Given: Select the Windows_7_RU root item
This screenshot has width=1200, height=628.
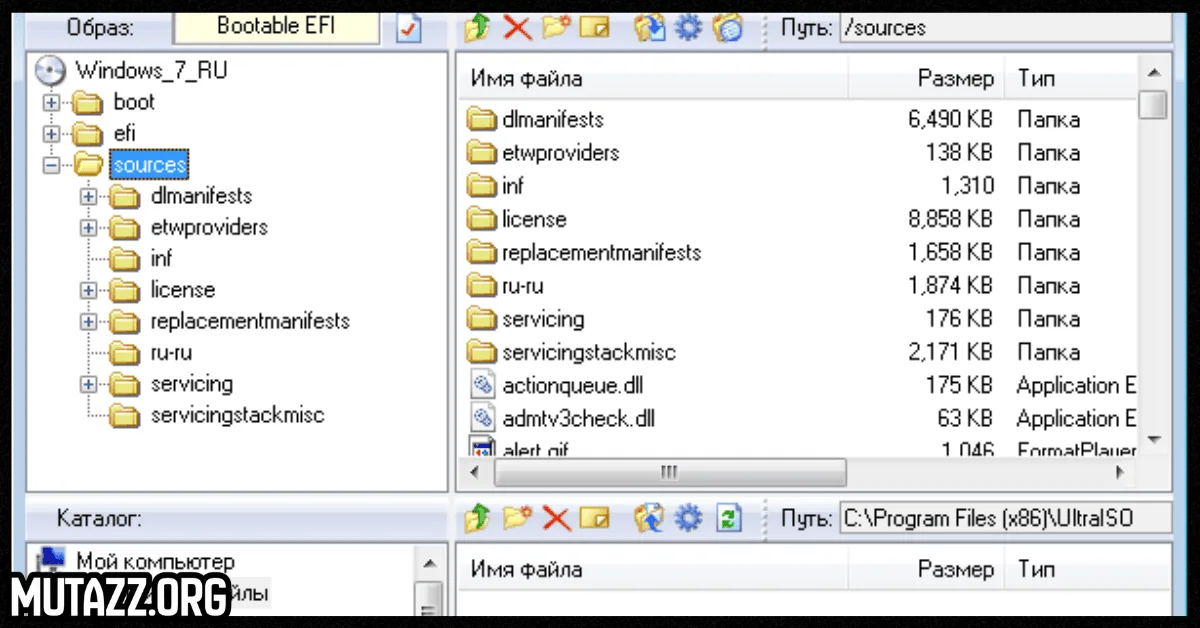Looking at the screenshot, I should tap(150, 70).
